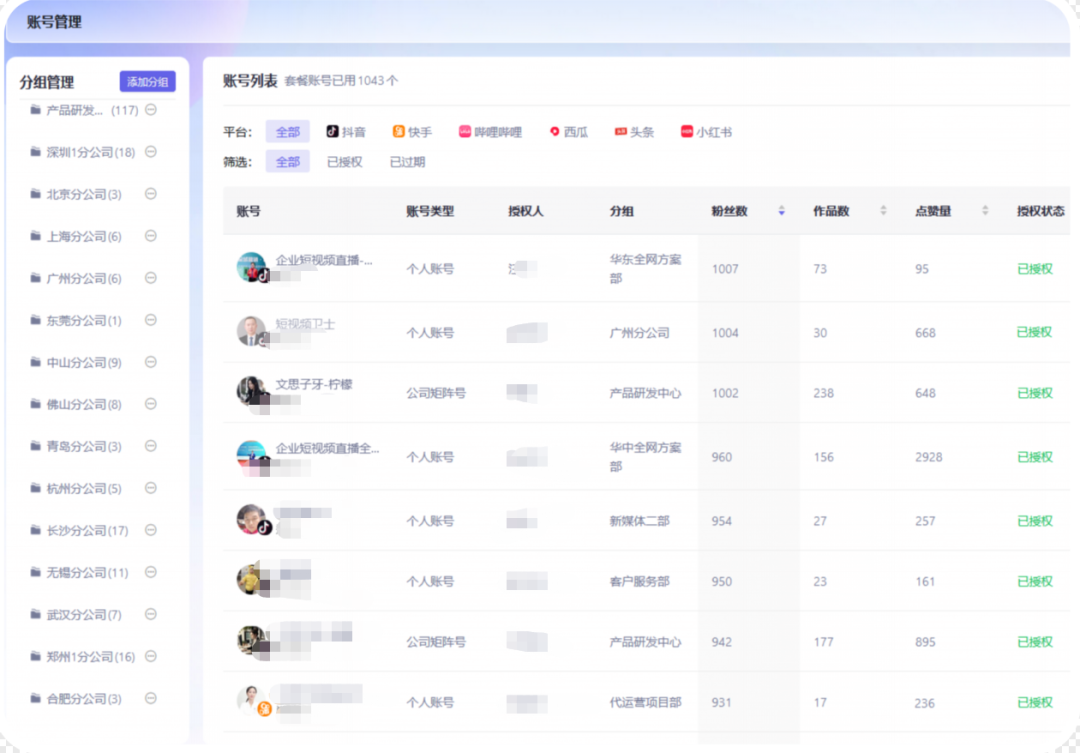Switch filter to 已授权 accounts
Image resolution: width=1080 pixels, height=753 pixels.
click(x=345, y=161)
